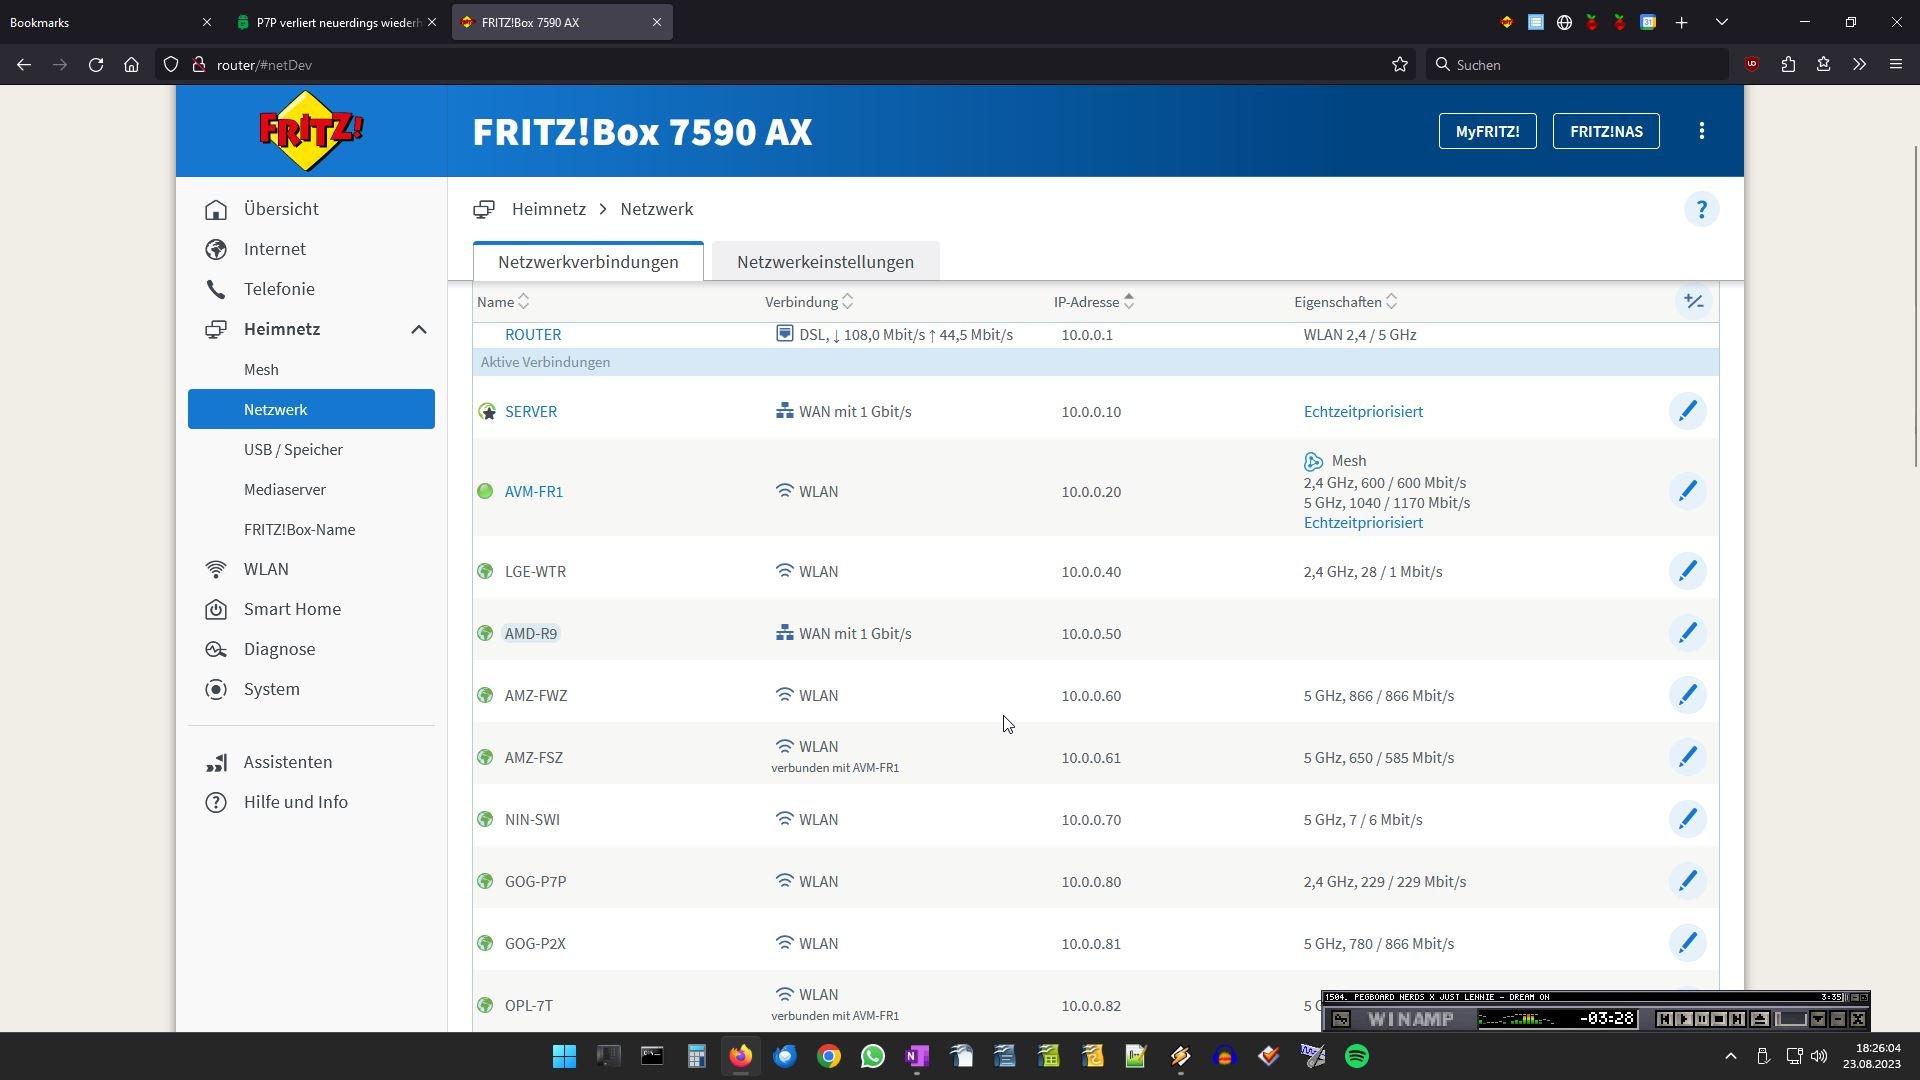Open the AVM-FR1 device link
The height and width of the screenshot is (1080, 1920).
533,492
